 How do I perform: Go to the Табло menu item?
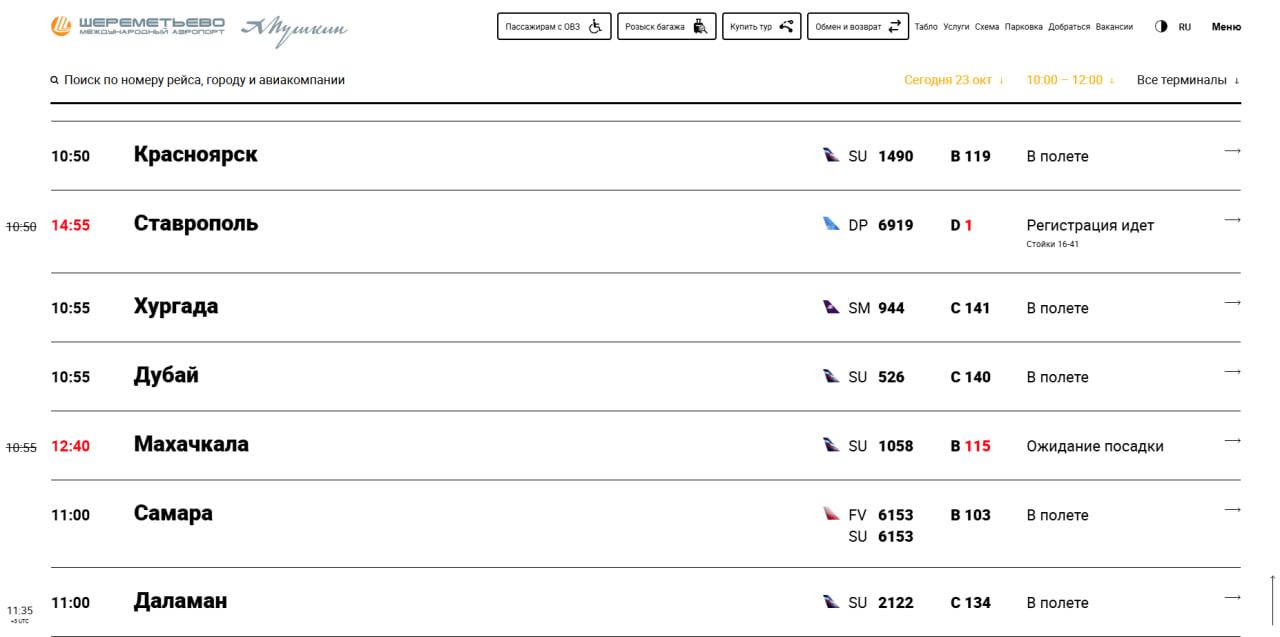pos(926,27)
